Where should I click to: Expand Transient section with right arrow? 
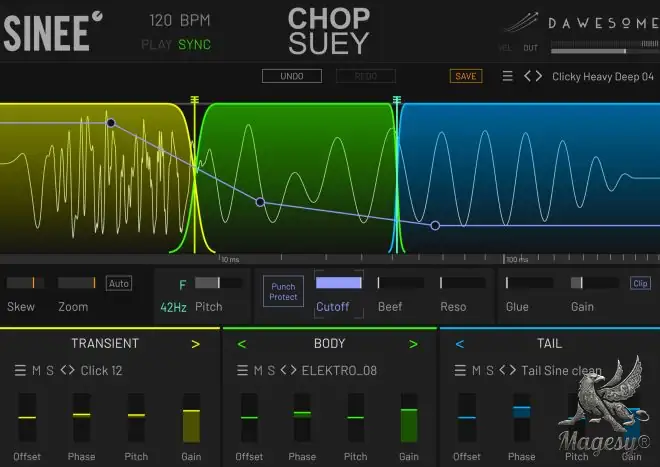[196, 344]
